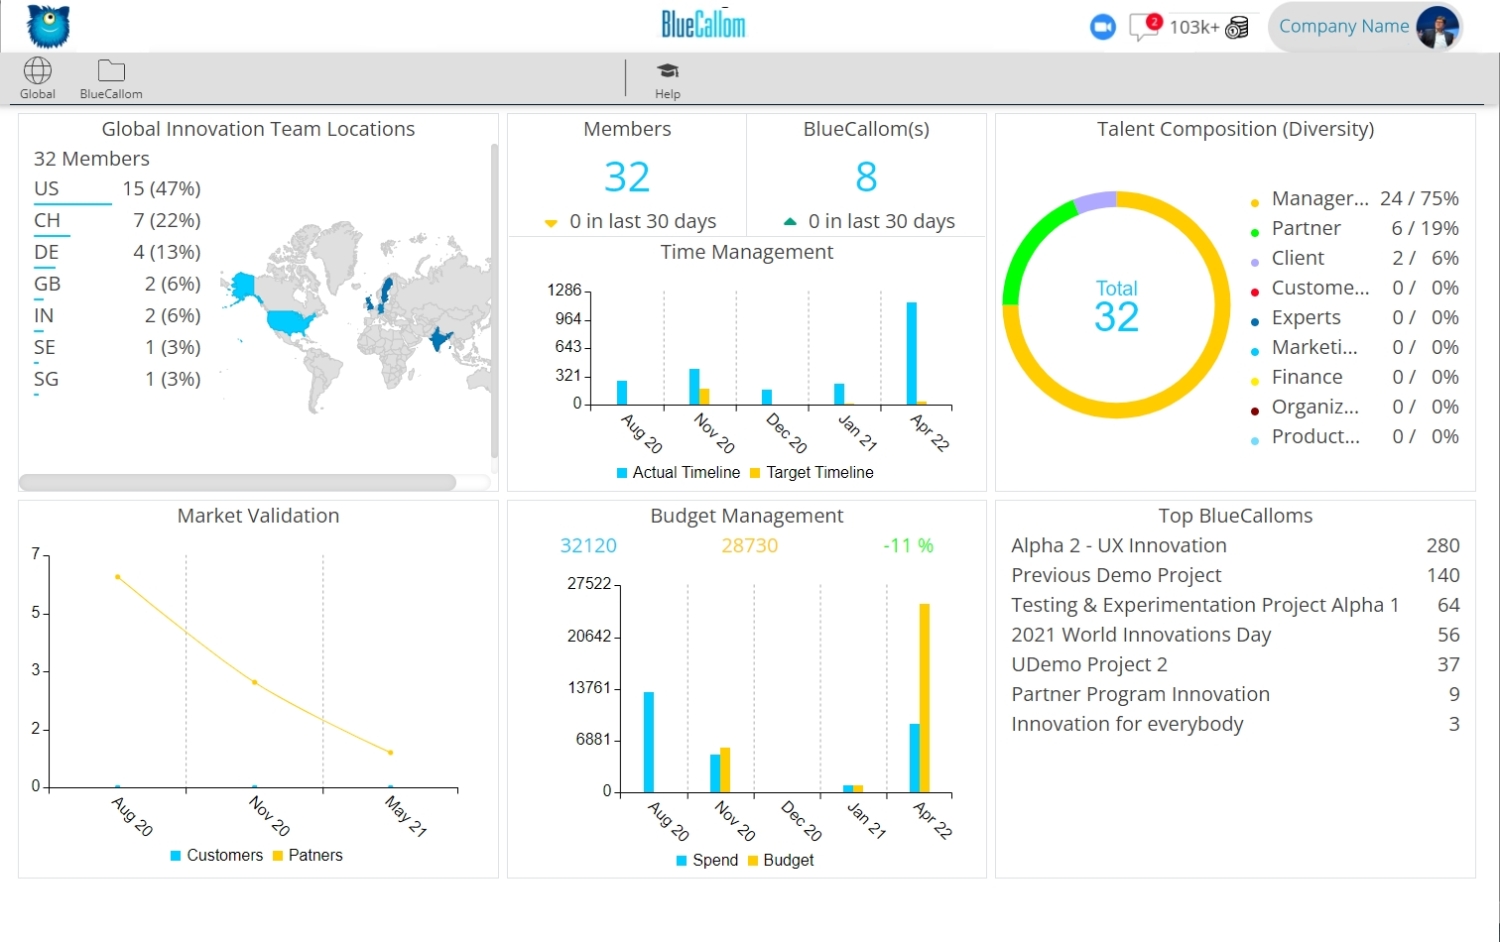The image size is (1500, 942).
Task: Toggle Budget legend in Budget Management
Action: click(x=781, y=860)
